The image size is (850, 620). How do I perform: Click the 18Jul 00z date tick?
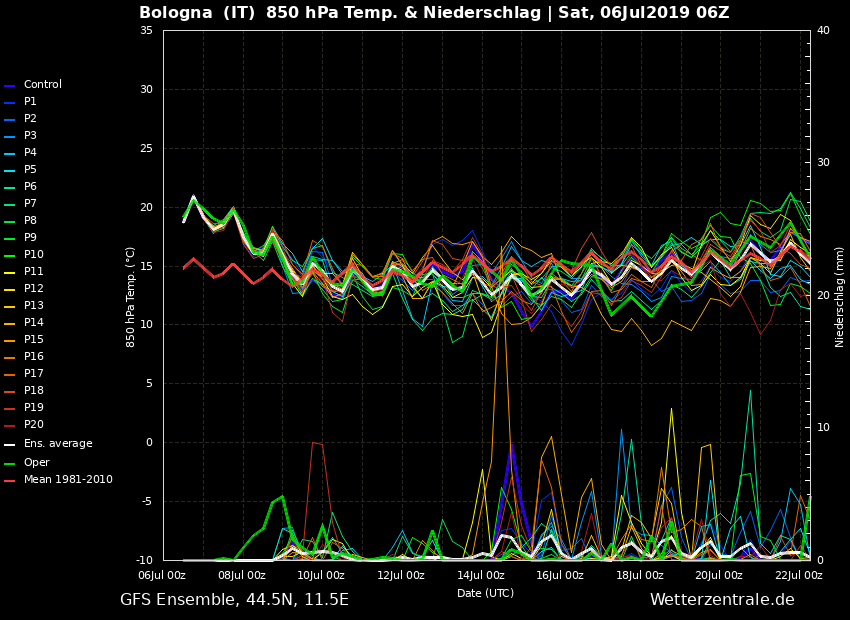[639, 575]
